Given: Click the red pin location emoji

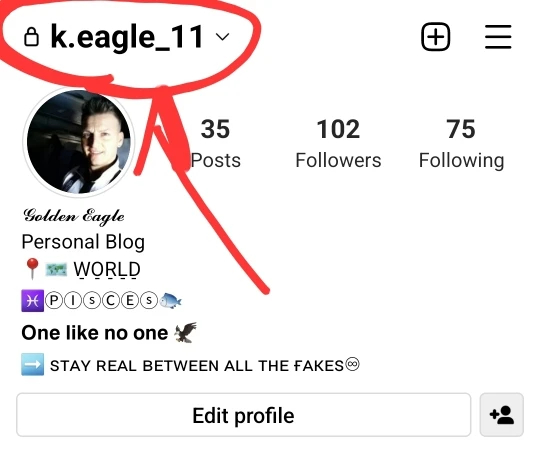Looking at the screenshot, I should pyautogui.click(x=32, y=269).
